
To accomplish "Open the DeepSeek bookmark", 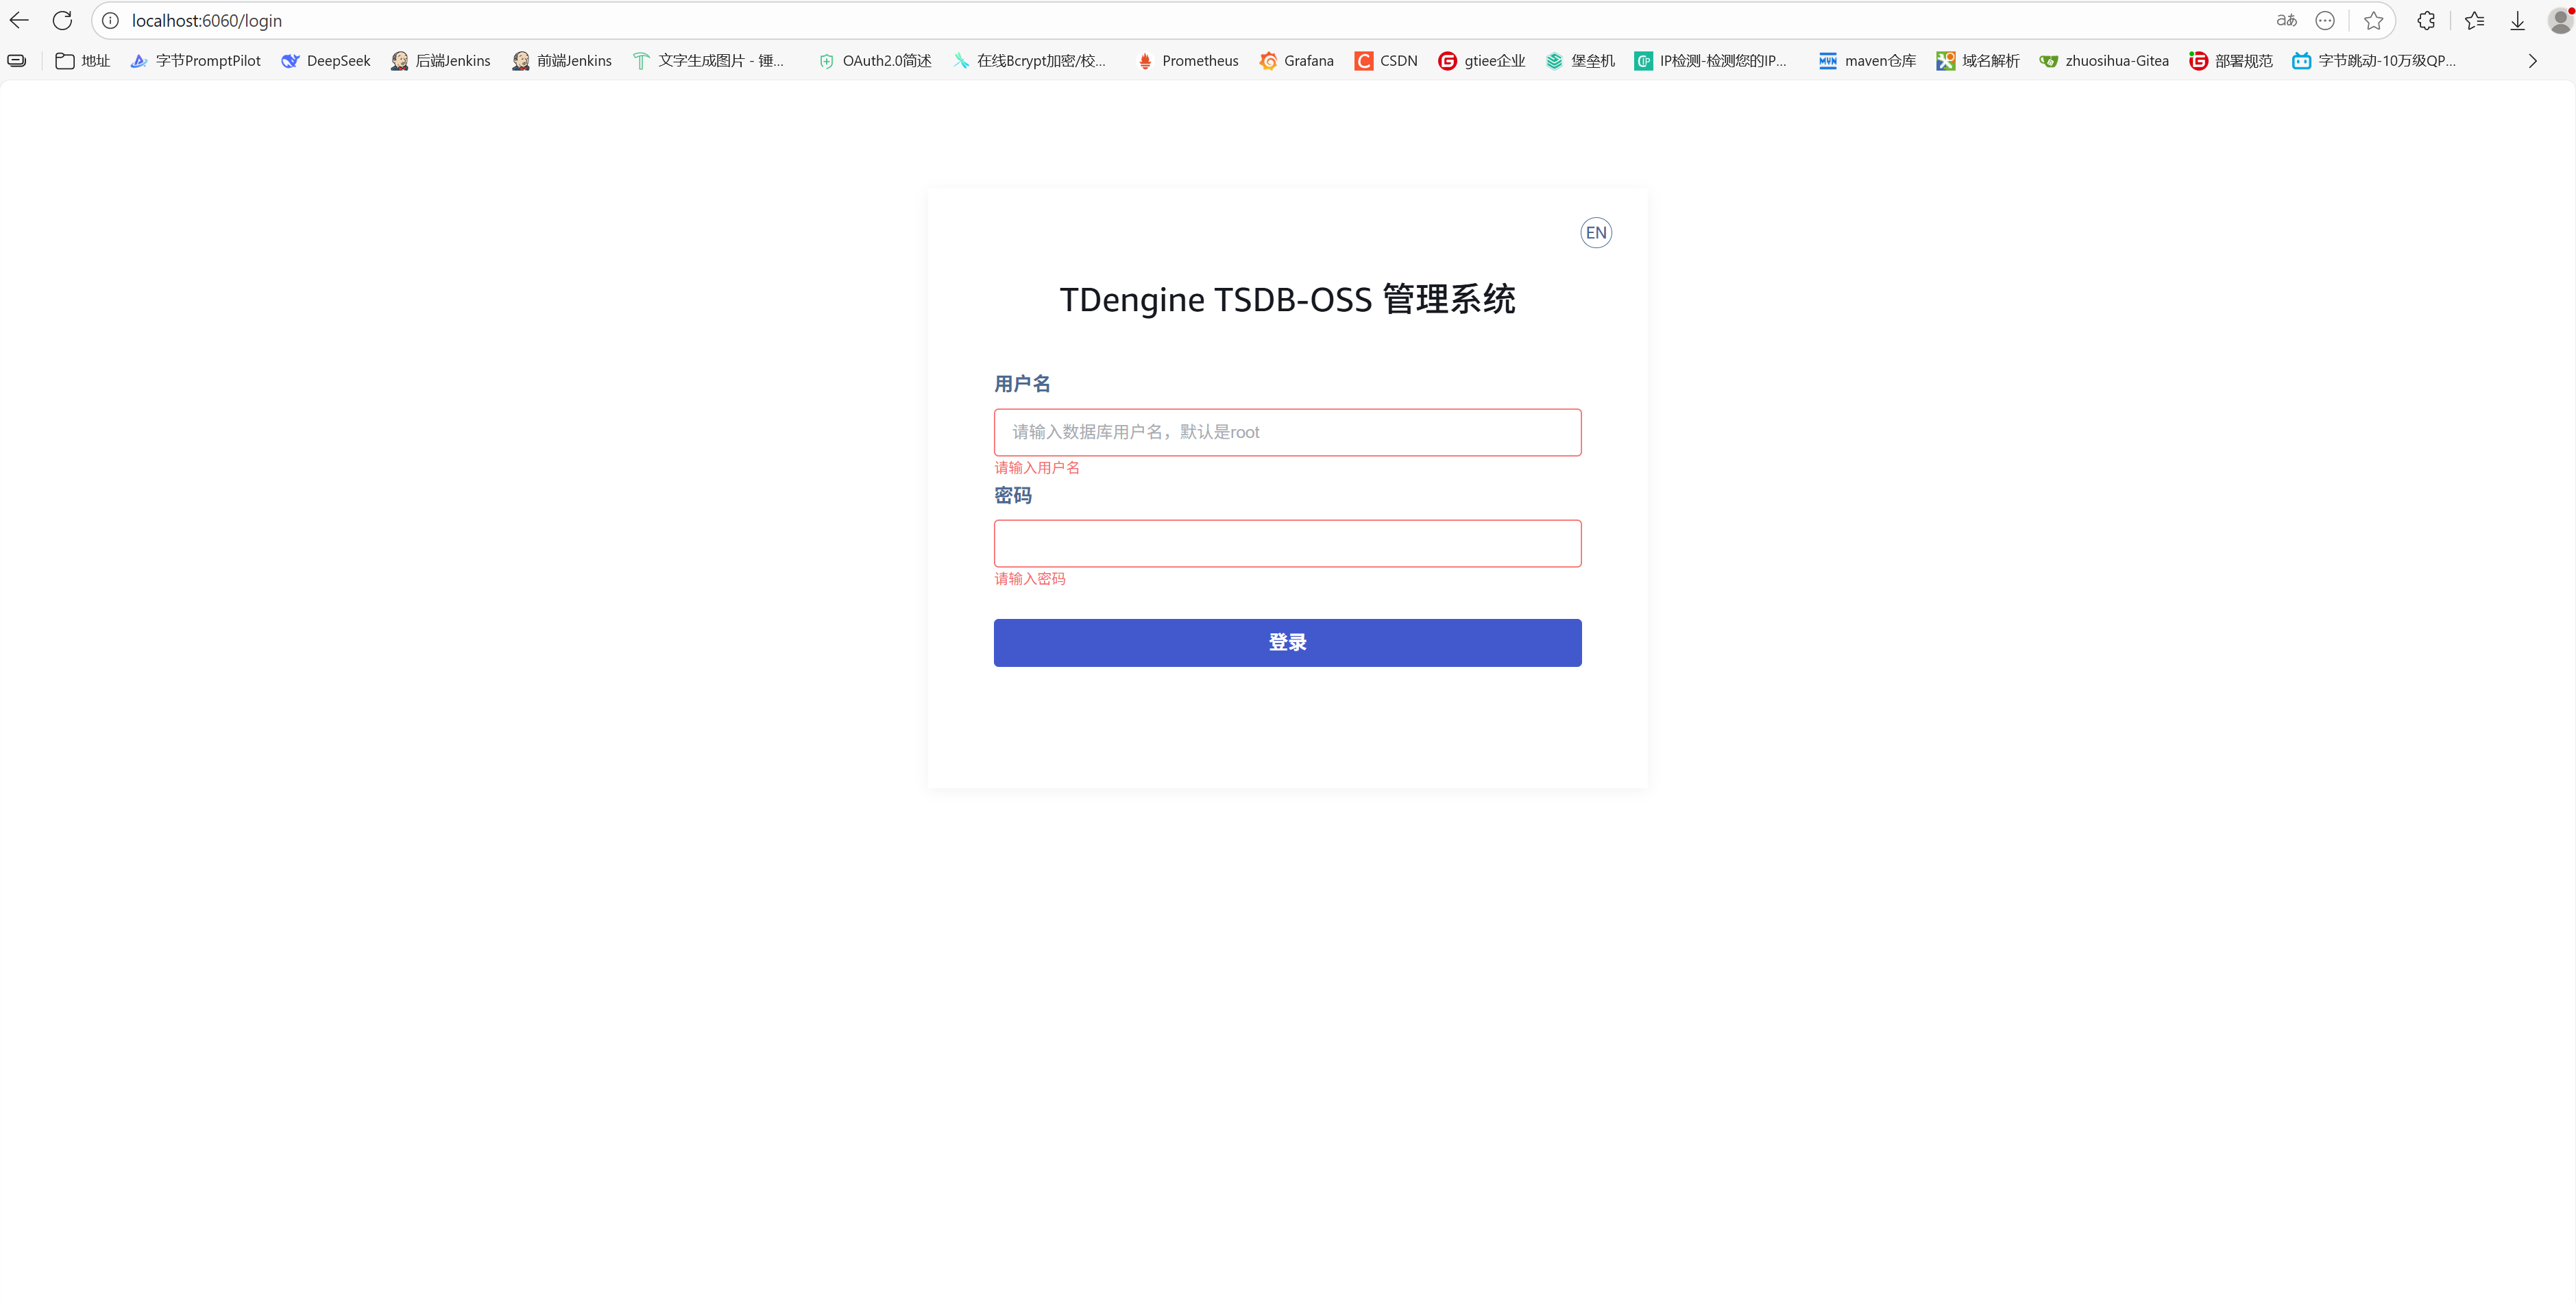I will (325, 60).
